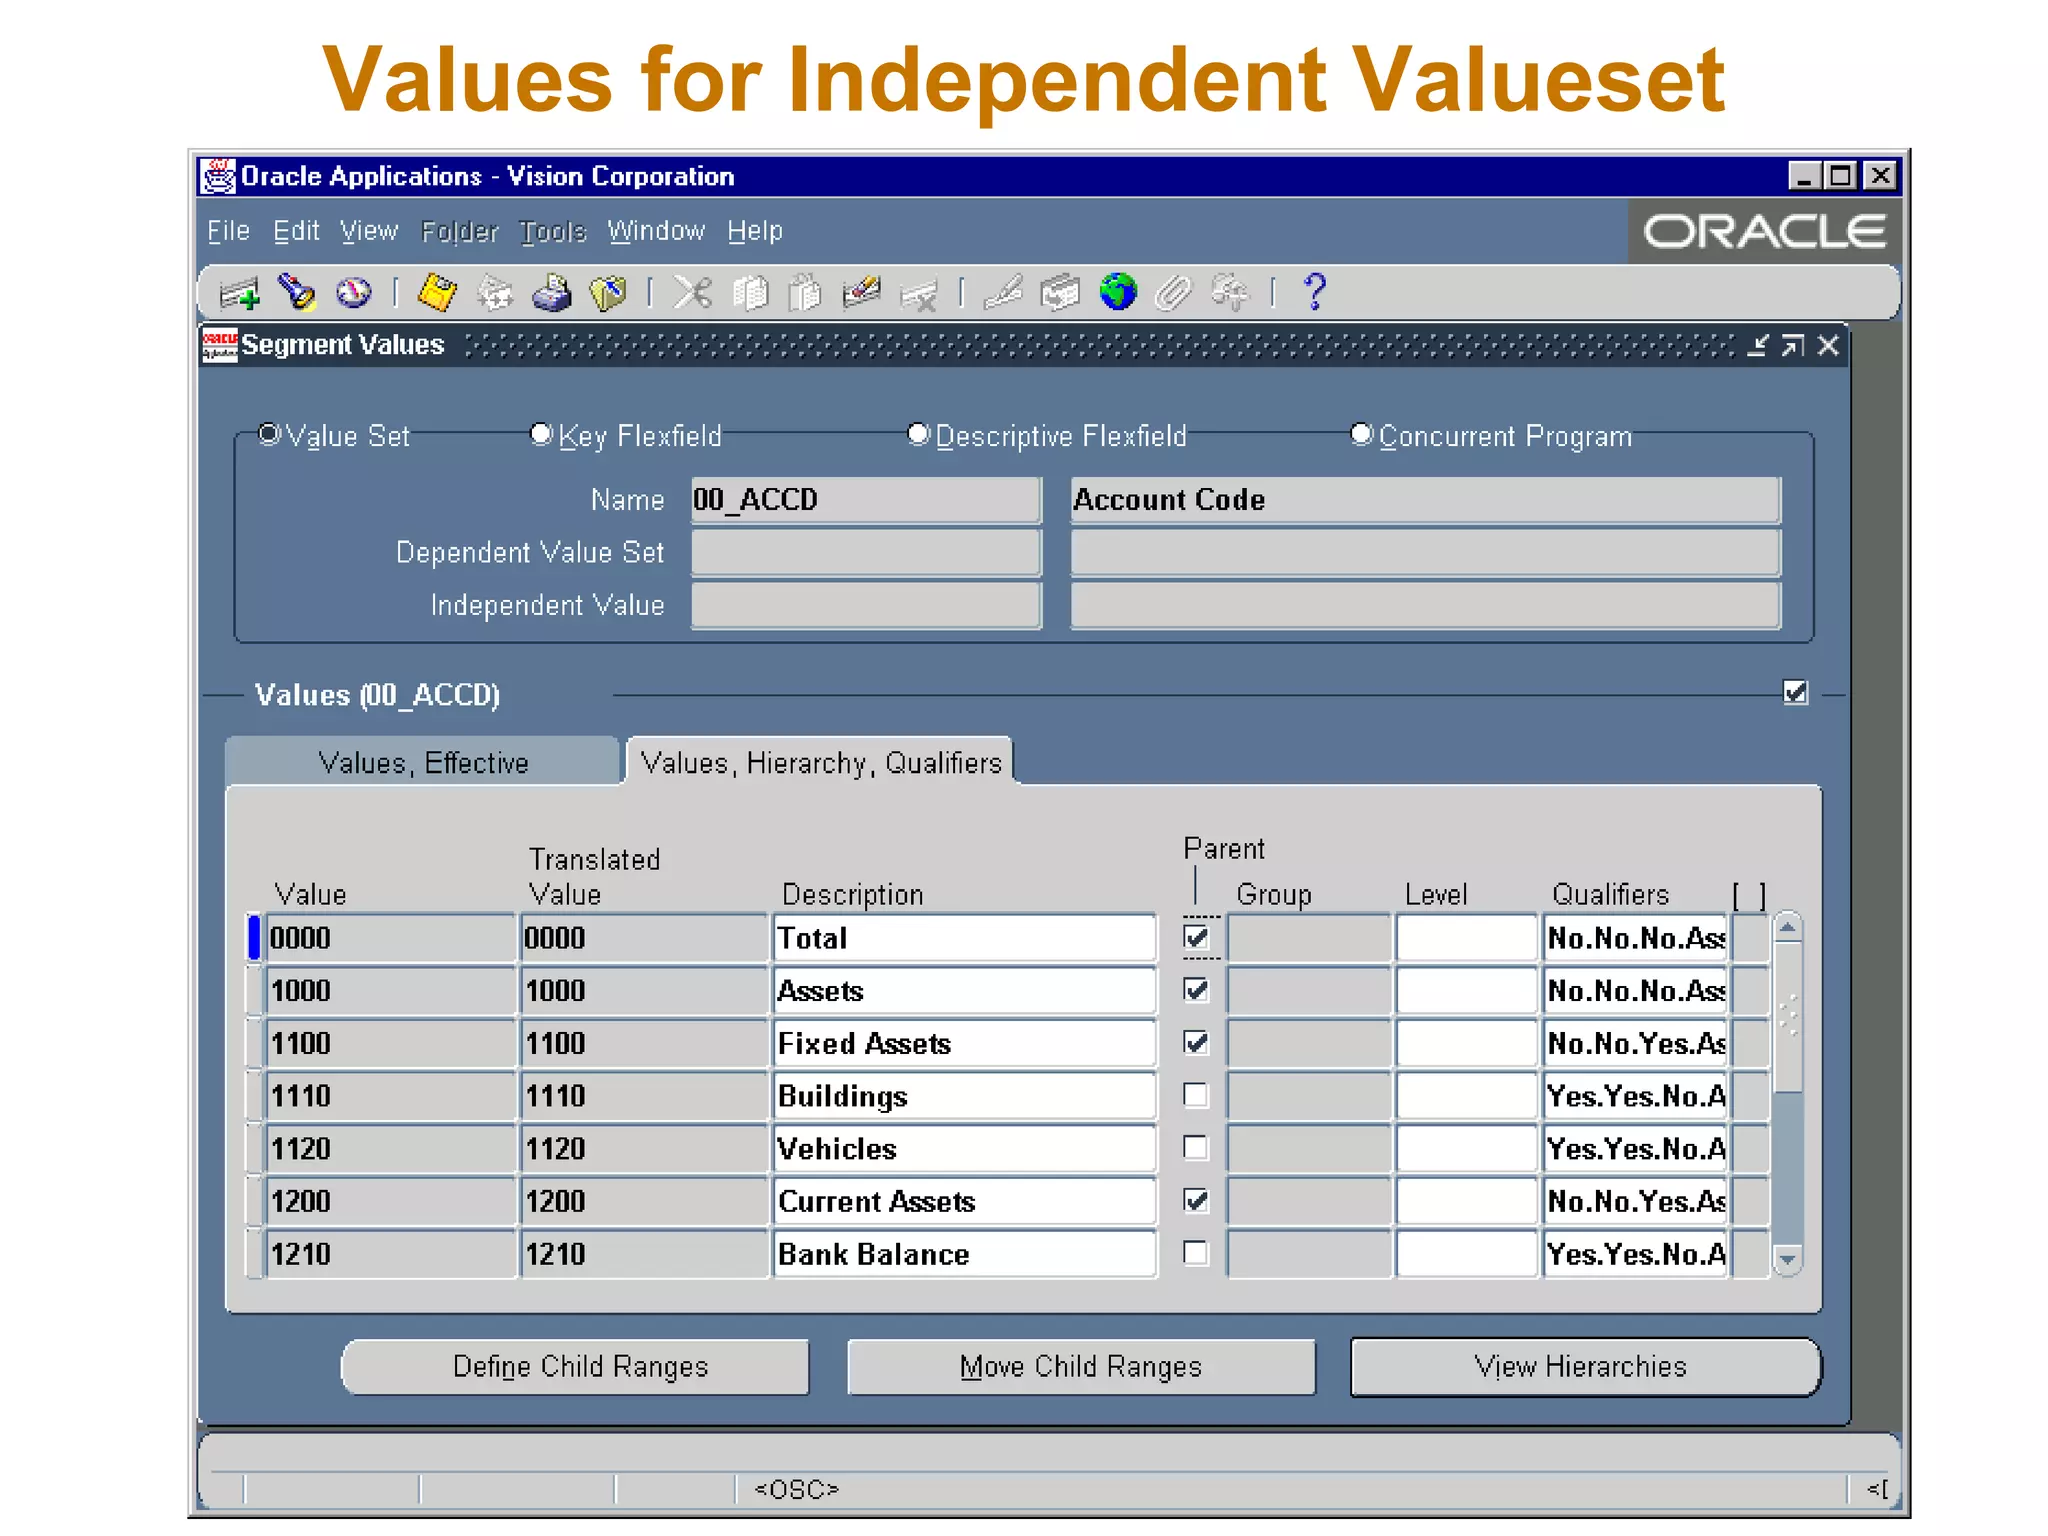
Task: Click the Translations globe icon
Action: pos(1118,292)
